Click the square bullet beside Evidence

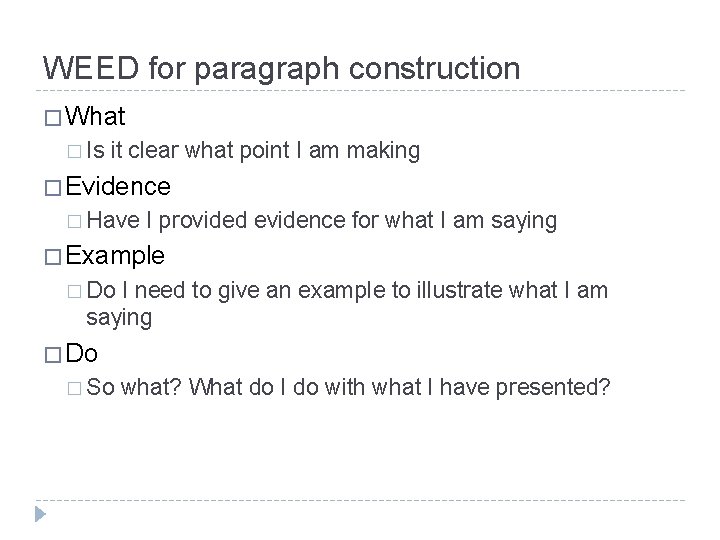(53, 188)
